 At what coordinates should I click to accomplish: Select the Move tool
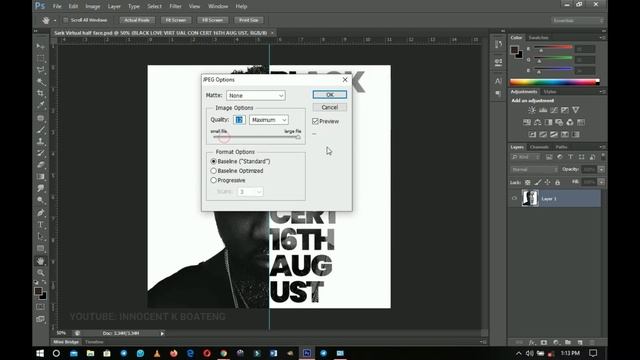(40, 47)
